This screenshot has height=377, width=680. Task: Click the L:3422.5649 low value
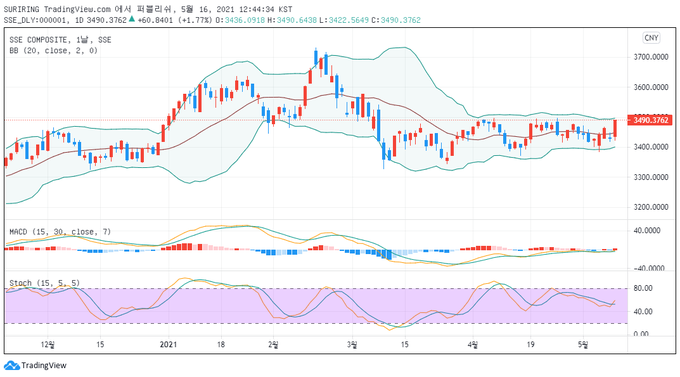click(344, 20)
